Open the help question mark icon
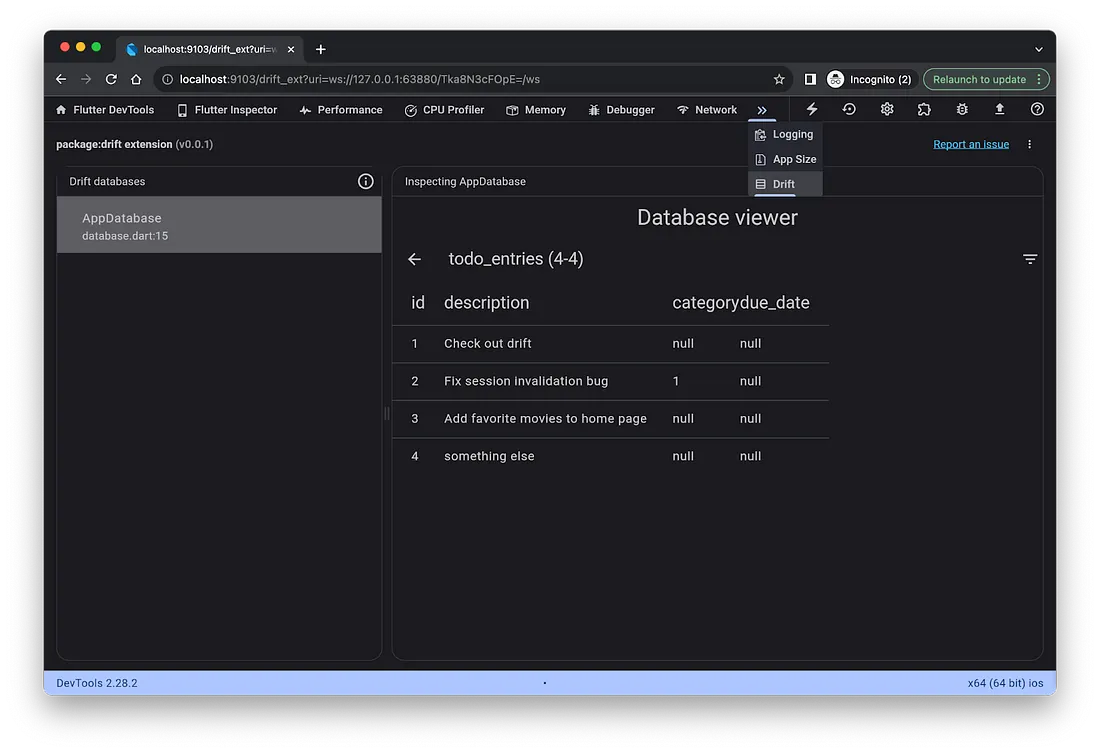The width and height of the screenshot is (1100, 753). 1037,109
